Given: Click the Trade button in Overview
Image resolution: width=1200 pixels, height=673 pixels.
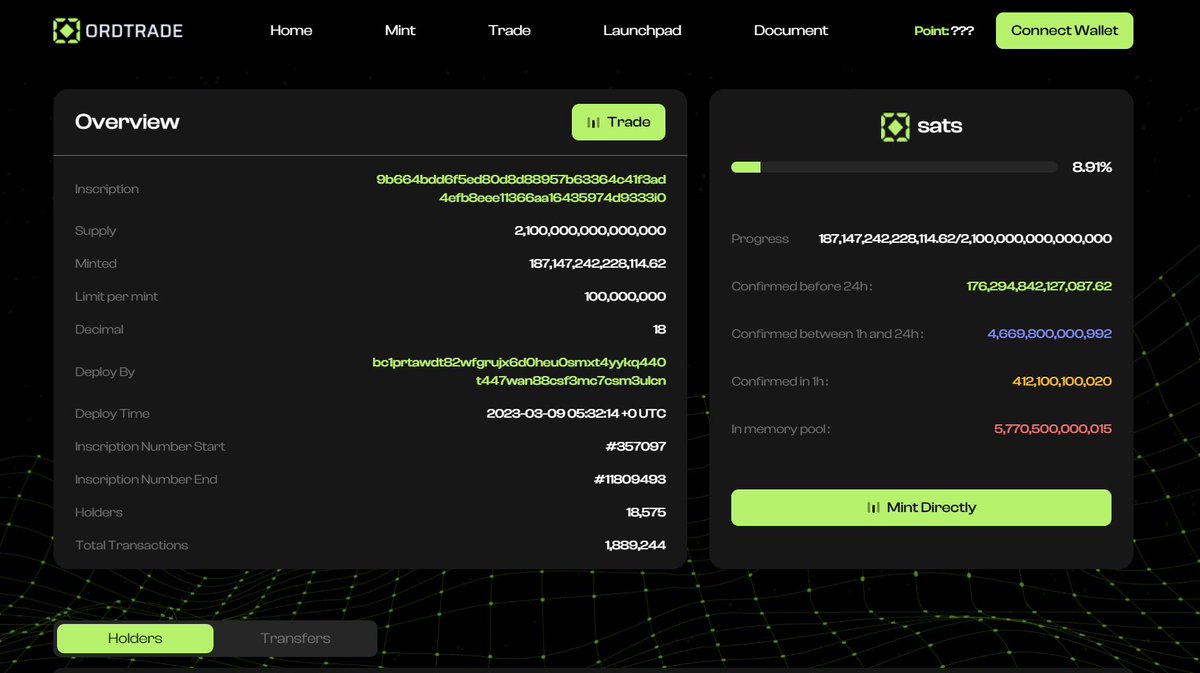Looking at the screenshot, I should click(618, 122).
